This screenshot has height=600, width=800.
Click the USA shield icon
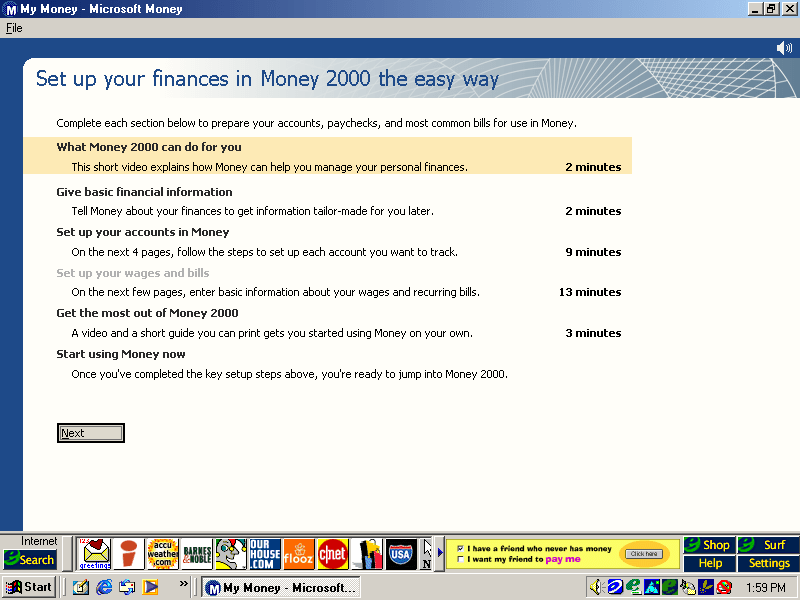(x=401, y=553)
